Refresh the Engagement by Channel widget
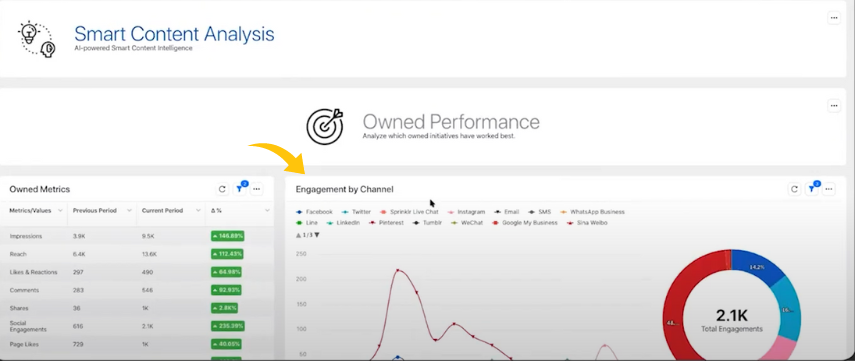Viewport: 855px width, 361px height. (794, 189)
